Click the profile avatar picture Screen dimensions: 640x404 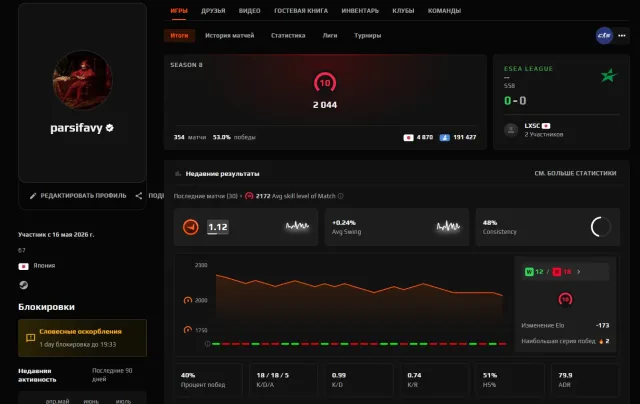tap(82, 80)
